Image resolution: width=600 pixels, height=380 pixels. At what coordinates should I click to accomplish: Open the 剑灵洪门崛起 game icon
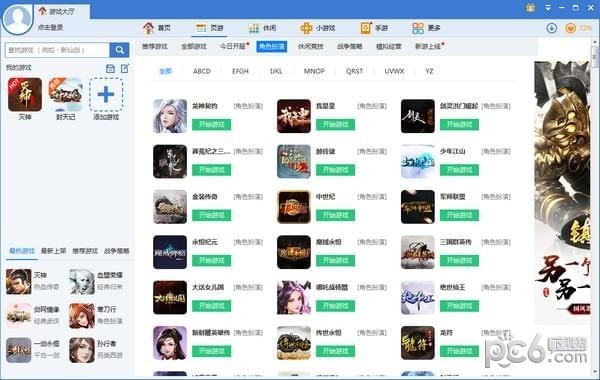[418, 116]
